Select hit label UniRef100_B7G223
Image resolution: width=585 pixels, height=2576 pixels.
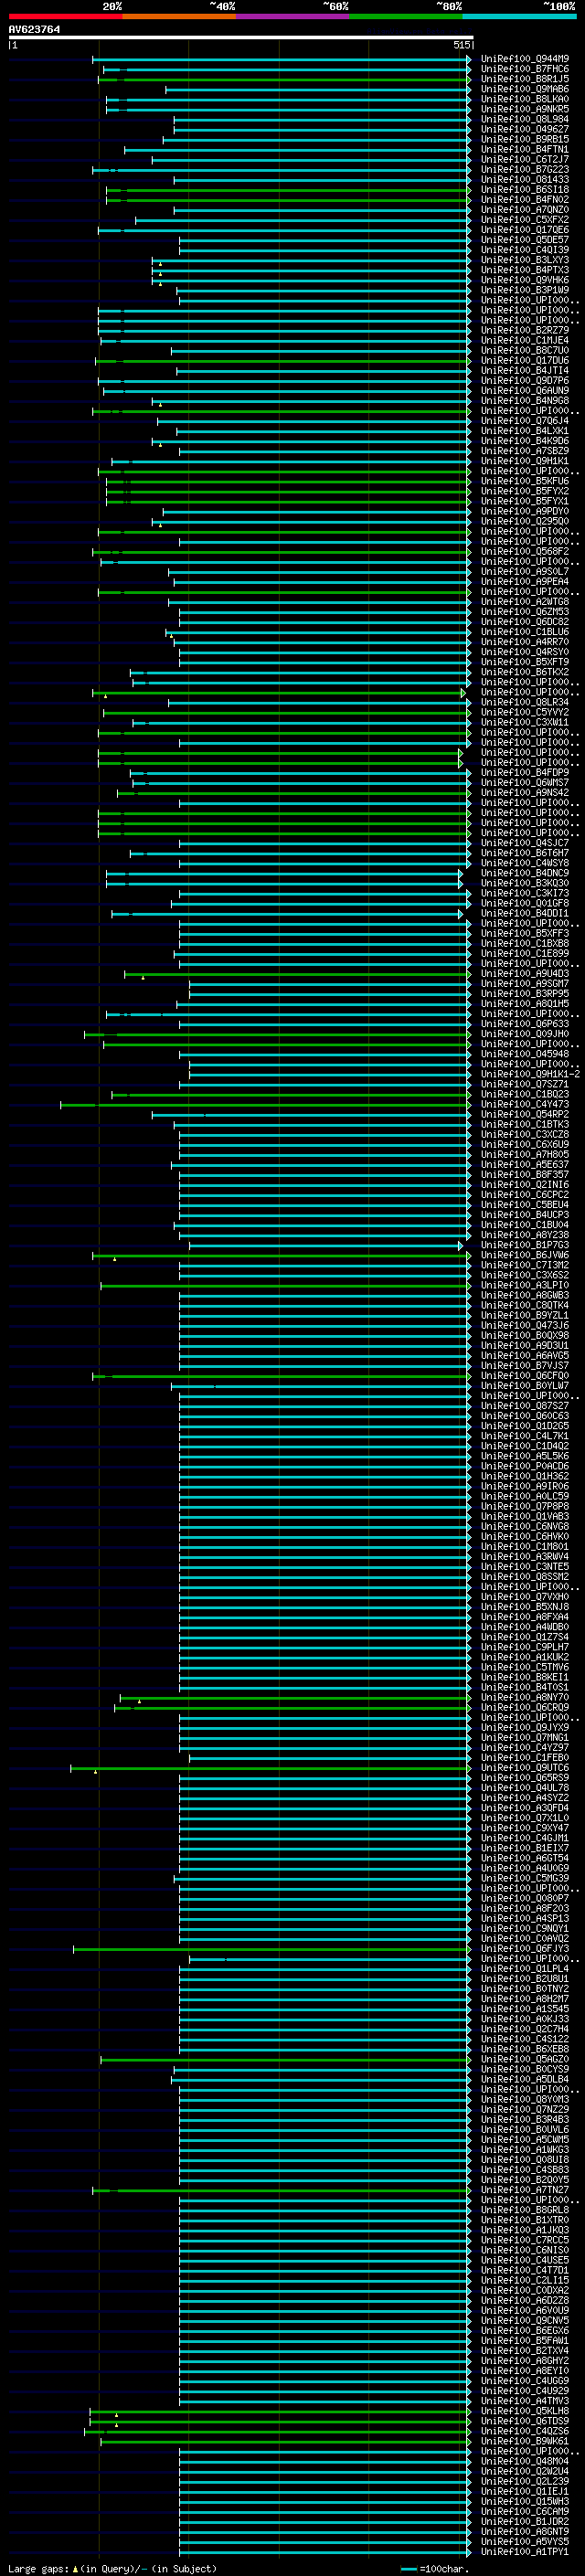click(525, 169)
